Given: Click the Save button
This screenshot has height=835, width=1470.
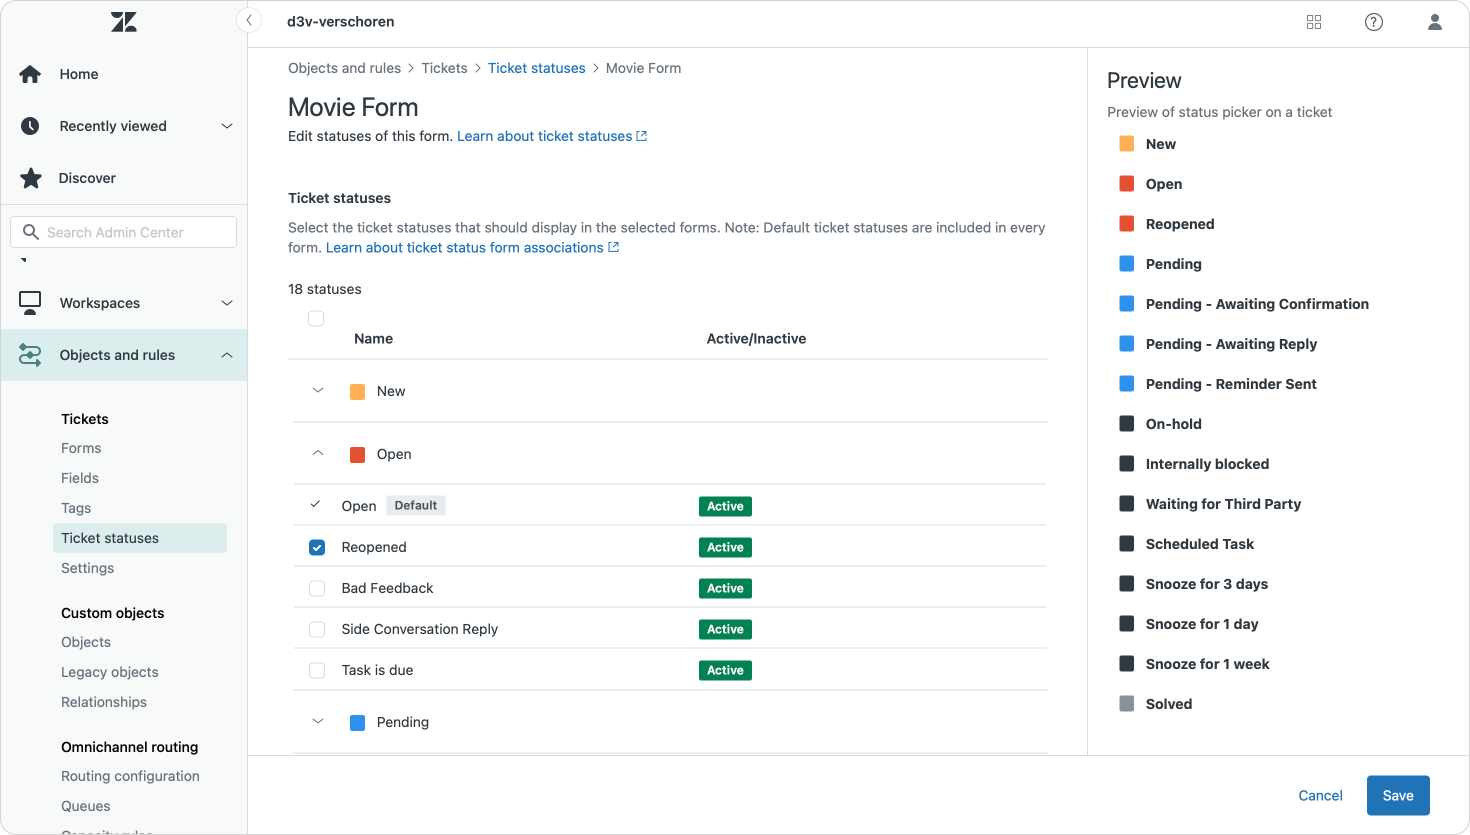Looking at the screenshot, I should click(x=1398, y=796).
